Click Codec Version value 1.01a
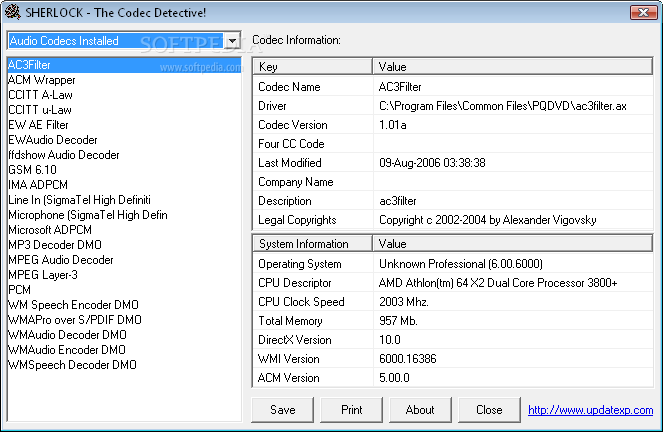This screenshot has width=663, height=432. (x=393, y=125)
